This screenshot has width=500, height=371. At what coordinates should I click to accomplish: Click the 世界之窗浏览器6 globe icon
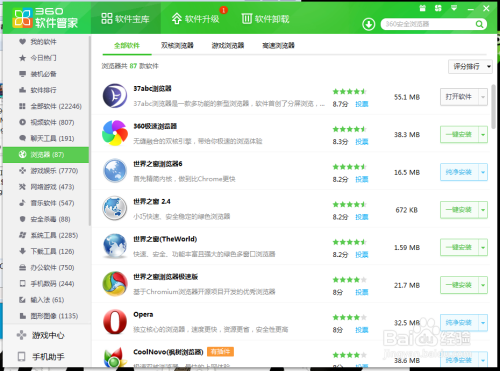[115, 171]
